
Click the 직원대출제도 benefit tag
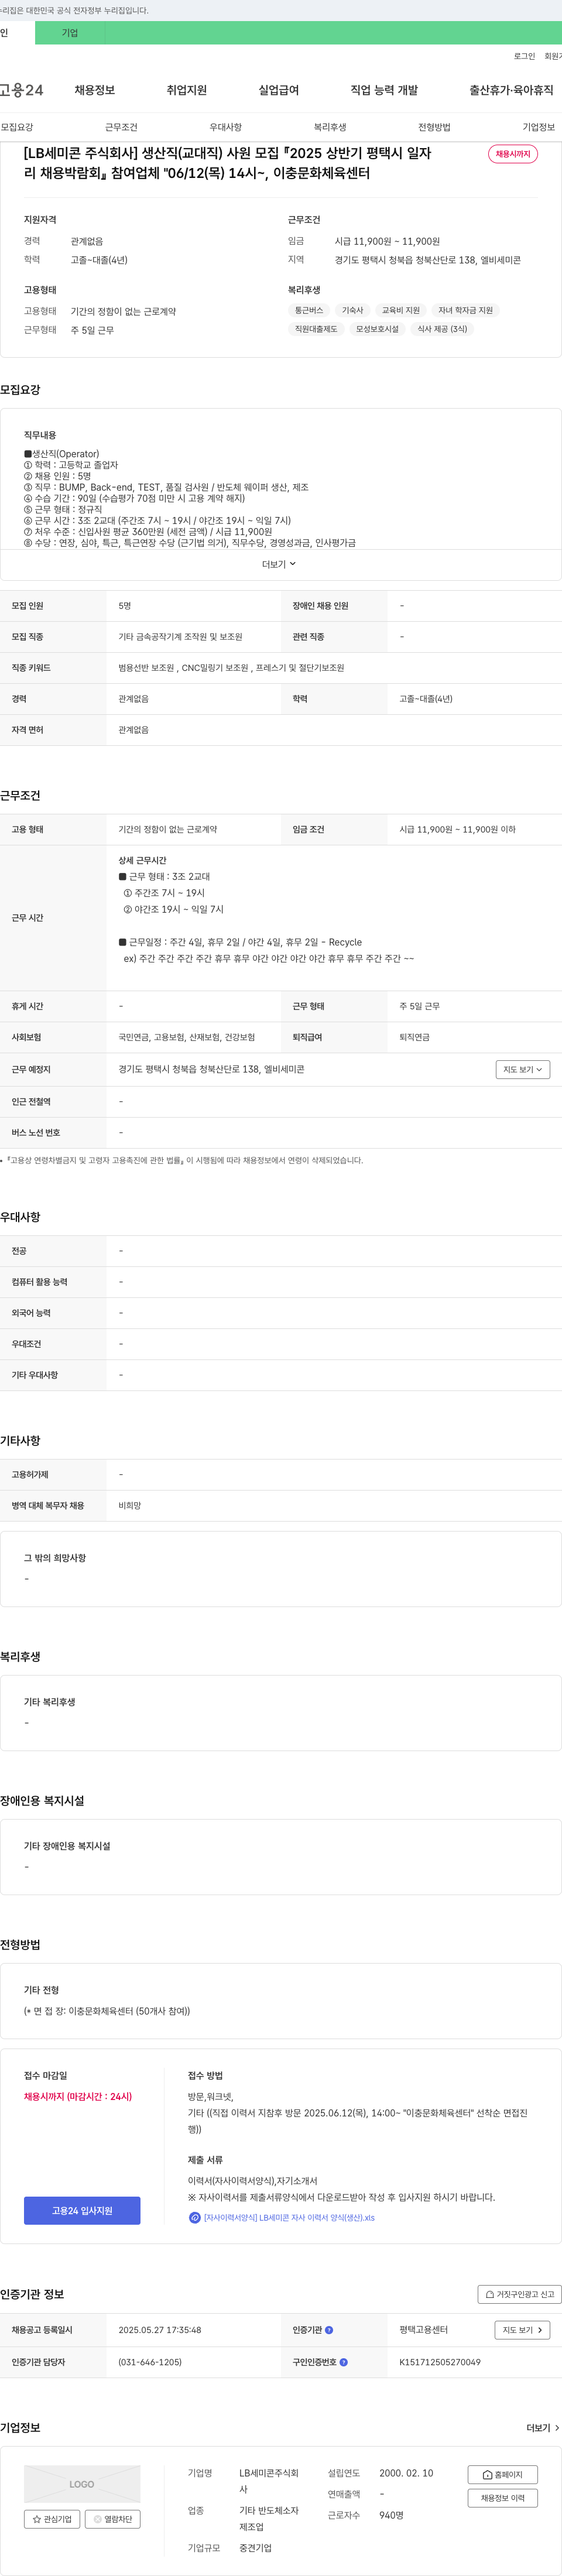(316, 328)
